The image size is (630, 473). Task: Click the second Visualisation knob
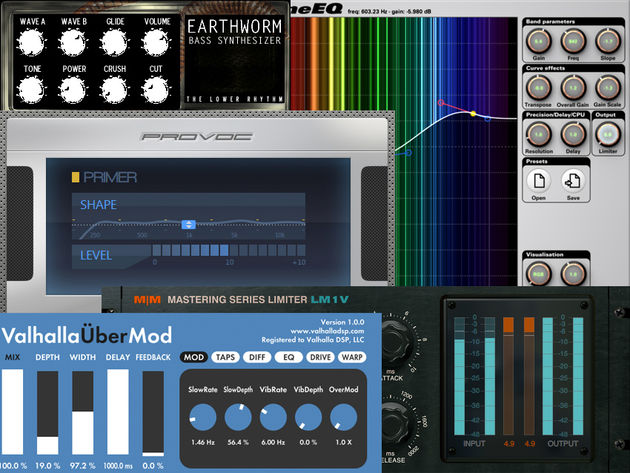573,274
